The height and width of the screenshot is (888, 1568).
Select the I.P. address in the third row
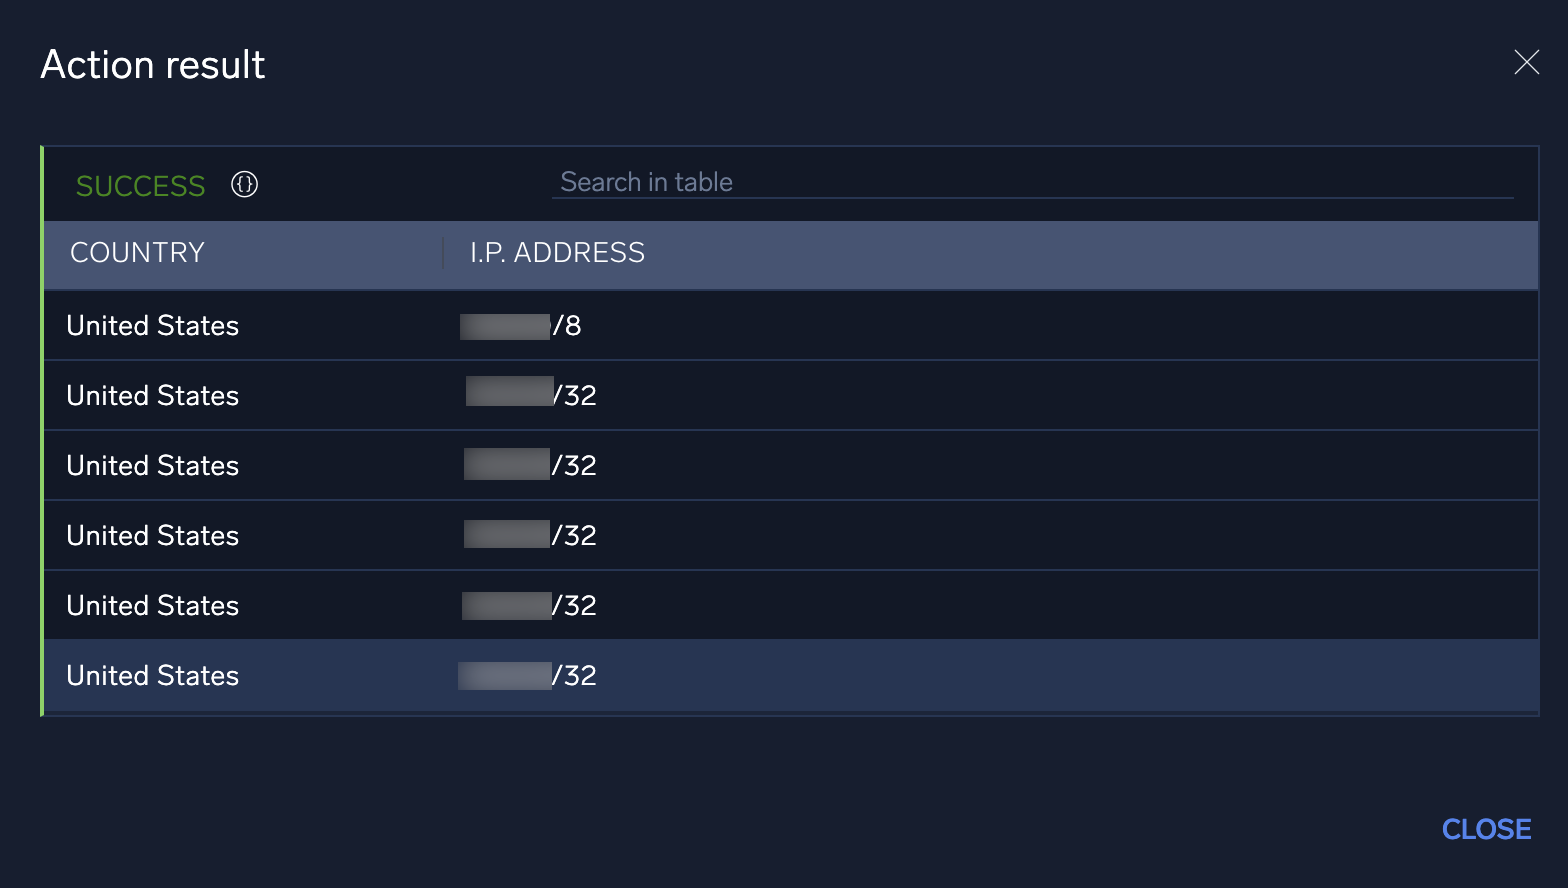click(x=531, y=466)
